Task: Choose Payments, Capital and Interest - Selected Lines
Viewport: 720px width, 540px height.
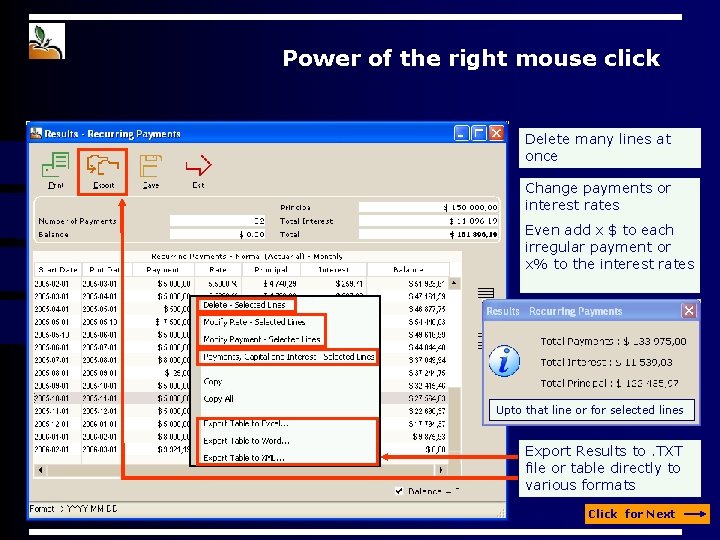Action: click(287, 357)
